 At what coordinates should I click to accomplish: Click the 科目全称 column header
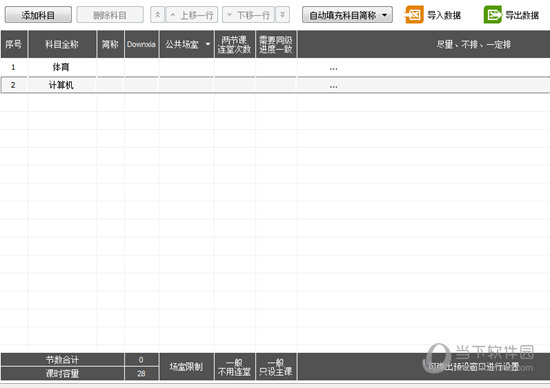click(x=62, y=44)
